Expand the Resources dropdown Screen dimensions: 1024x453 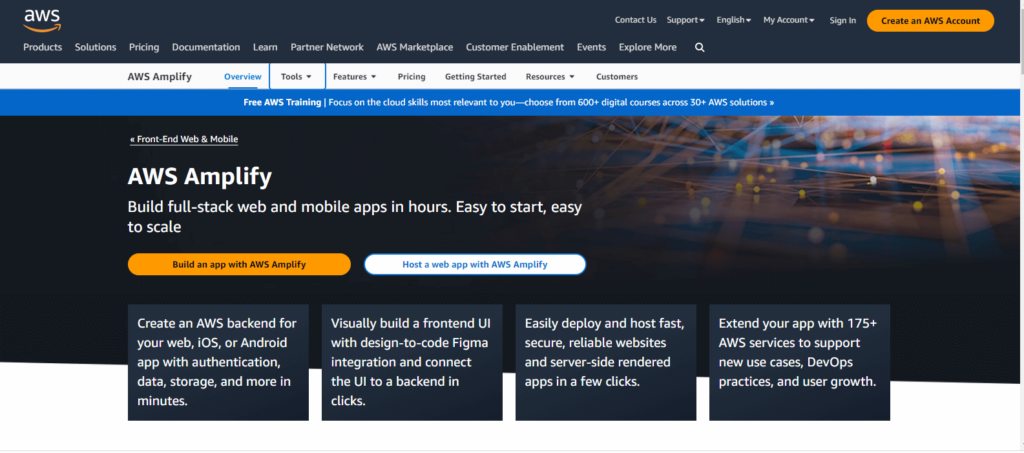[x=550, y=76]
